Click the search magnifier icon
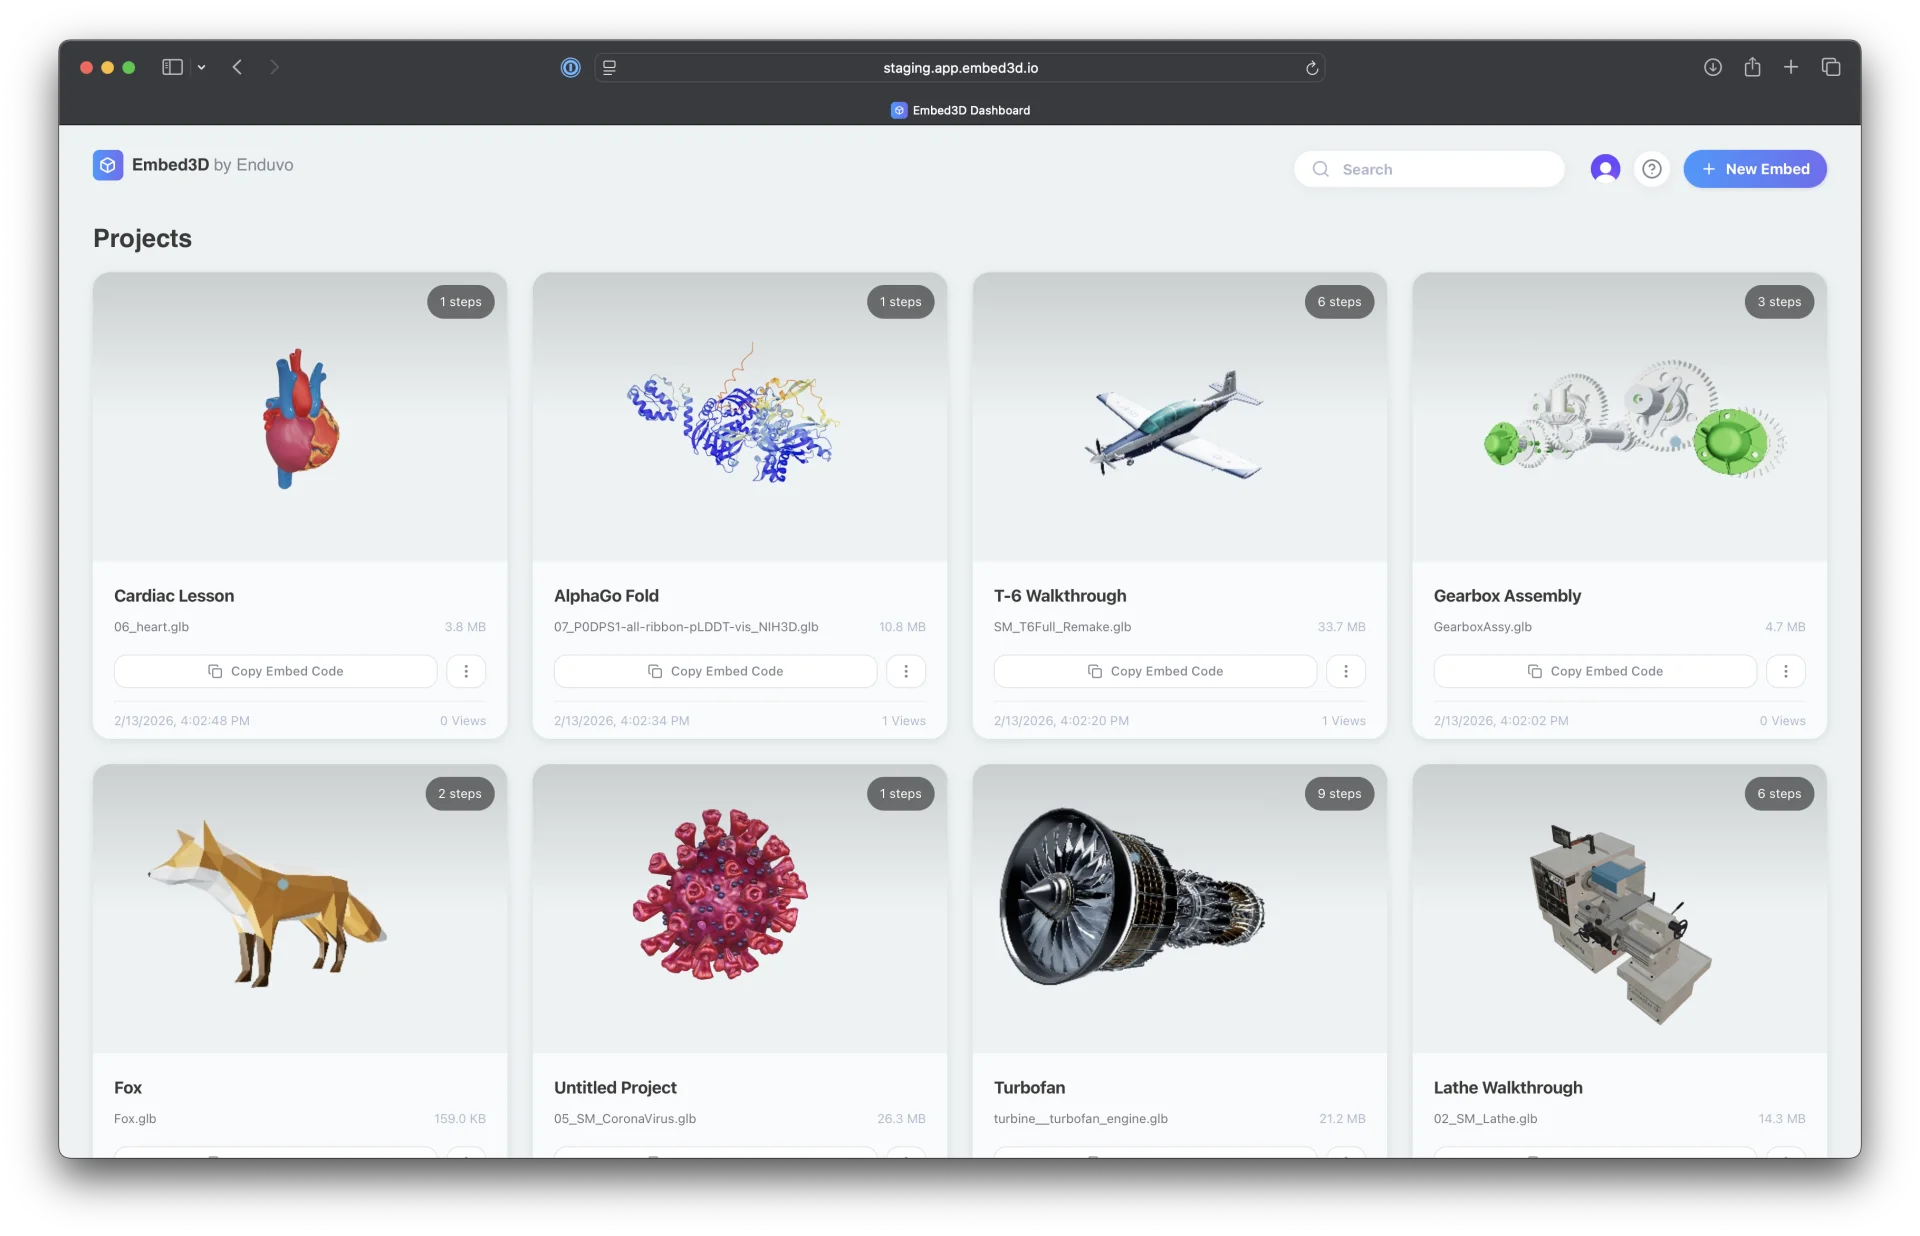The width and height of the screenshot is (1920, 1236). click(1321, 169)
